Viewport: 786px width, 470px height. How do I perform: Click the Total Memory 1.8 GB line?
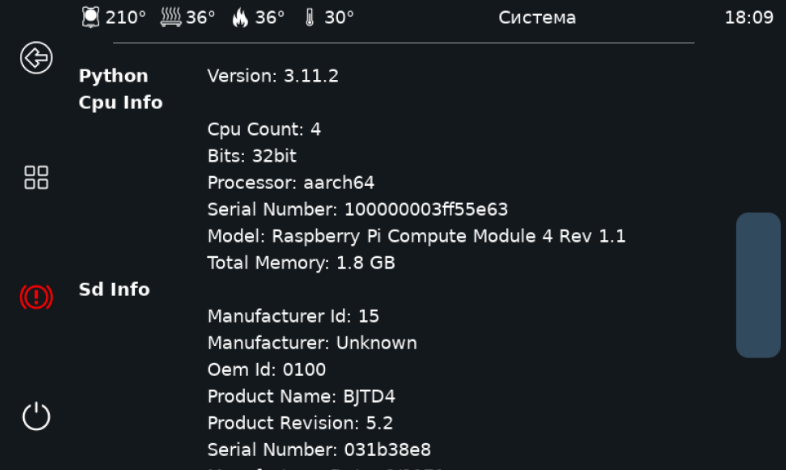301,263
